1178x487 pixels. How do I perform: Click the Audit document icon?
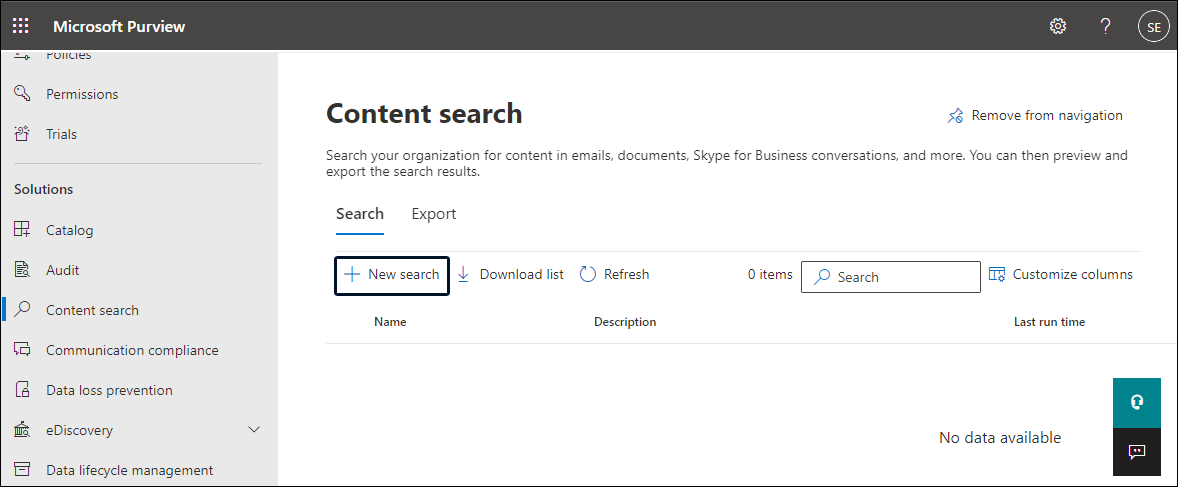[x=23, y=270]
